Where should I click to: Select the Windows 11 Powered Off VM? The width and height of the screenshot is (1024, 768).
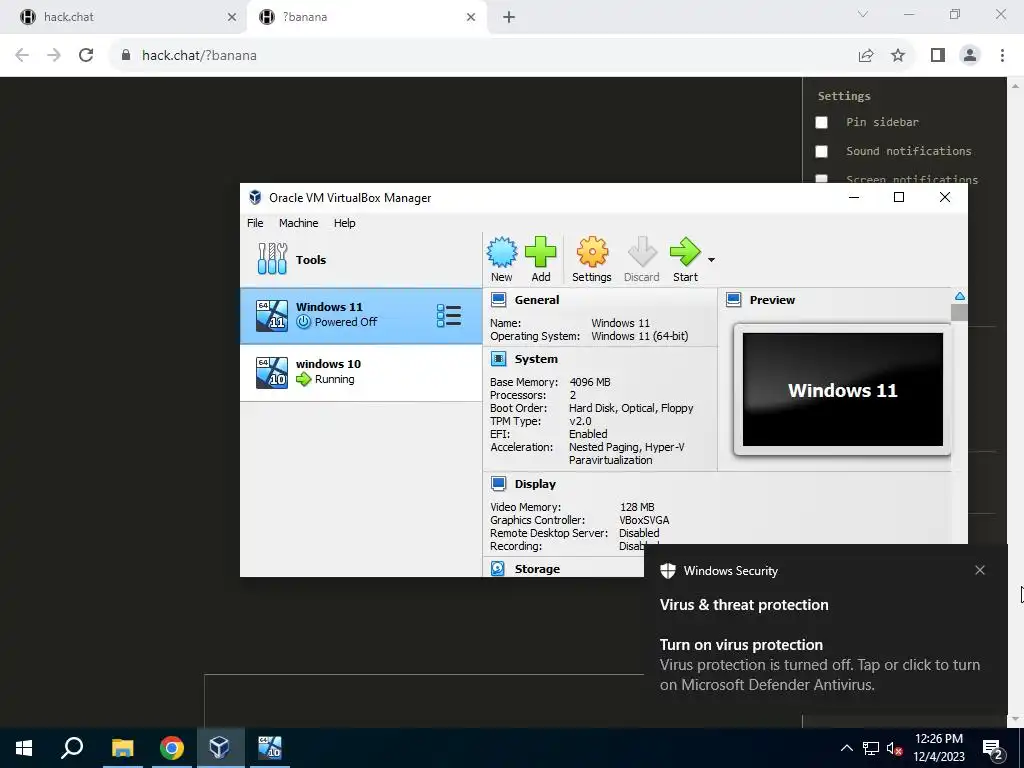tap(361, 315)
